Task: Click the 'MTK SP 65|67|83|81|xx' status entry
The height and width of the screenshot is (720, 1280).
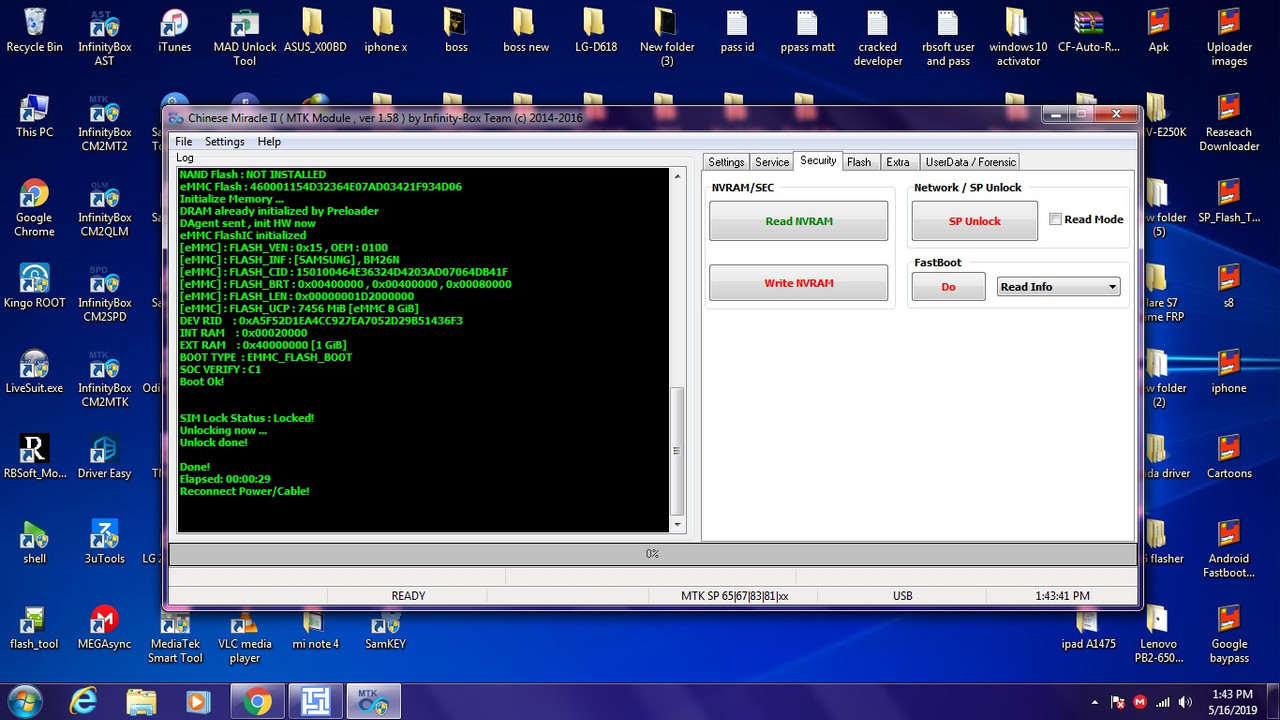Action: click(734, 595)
